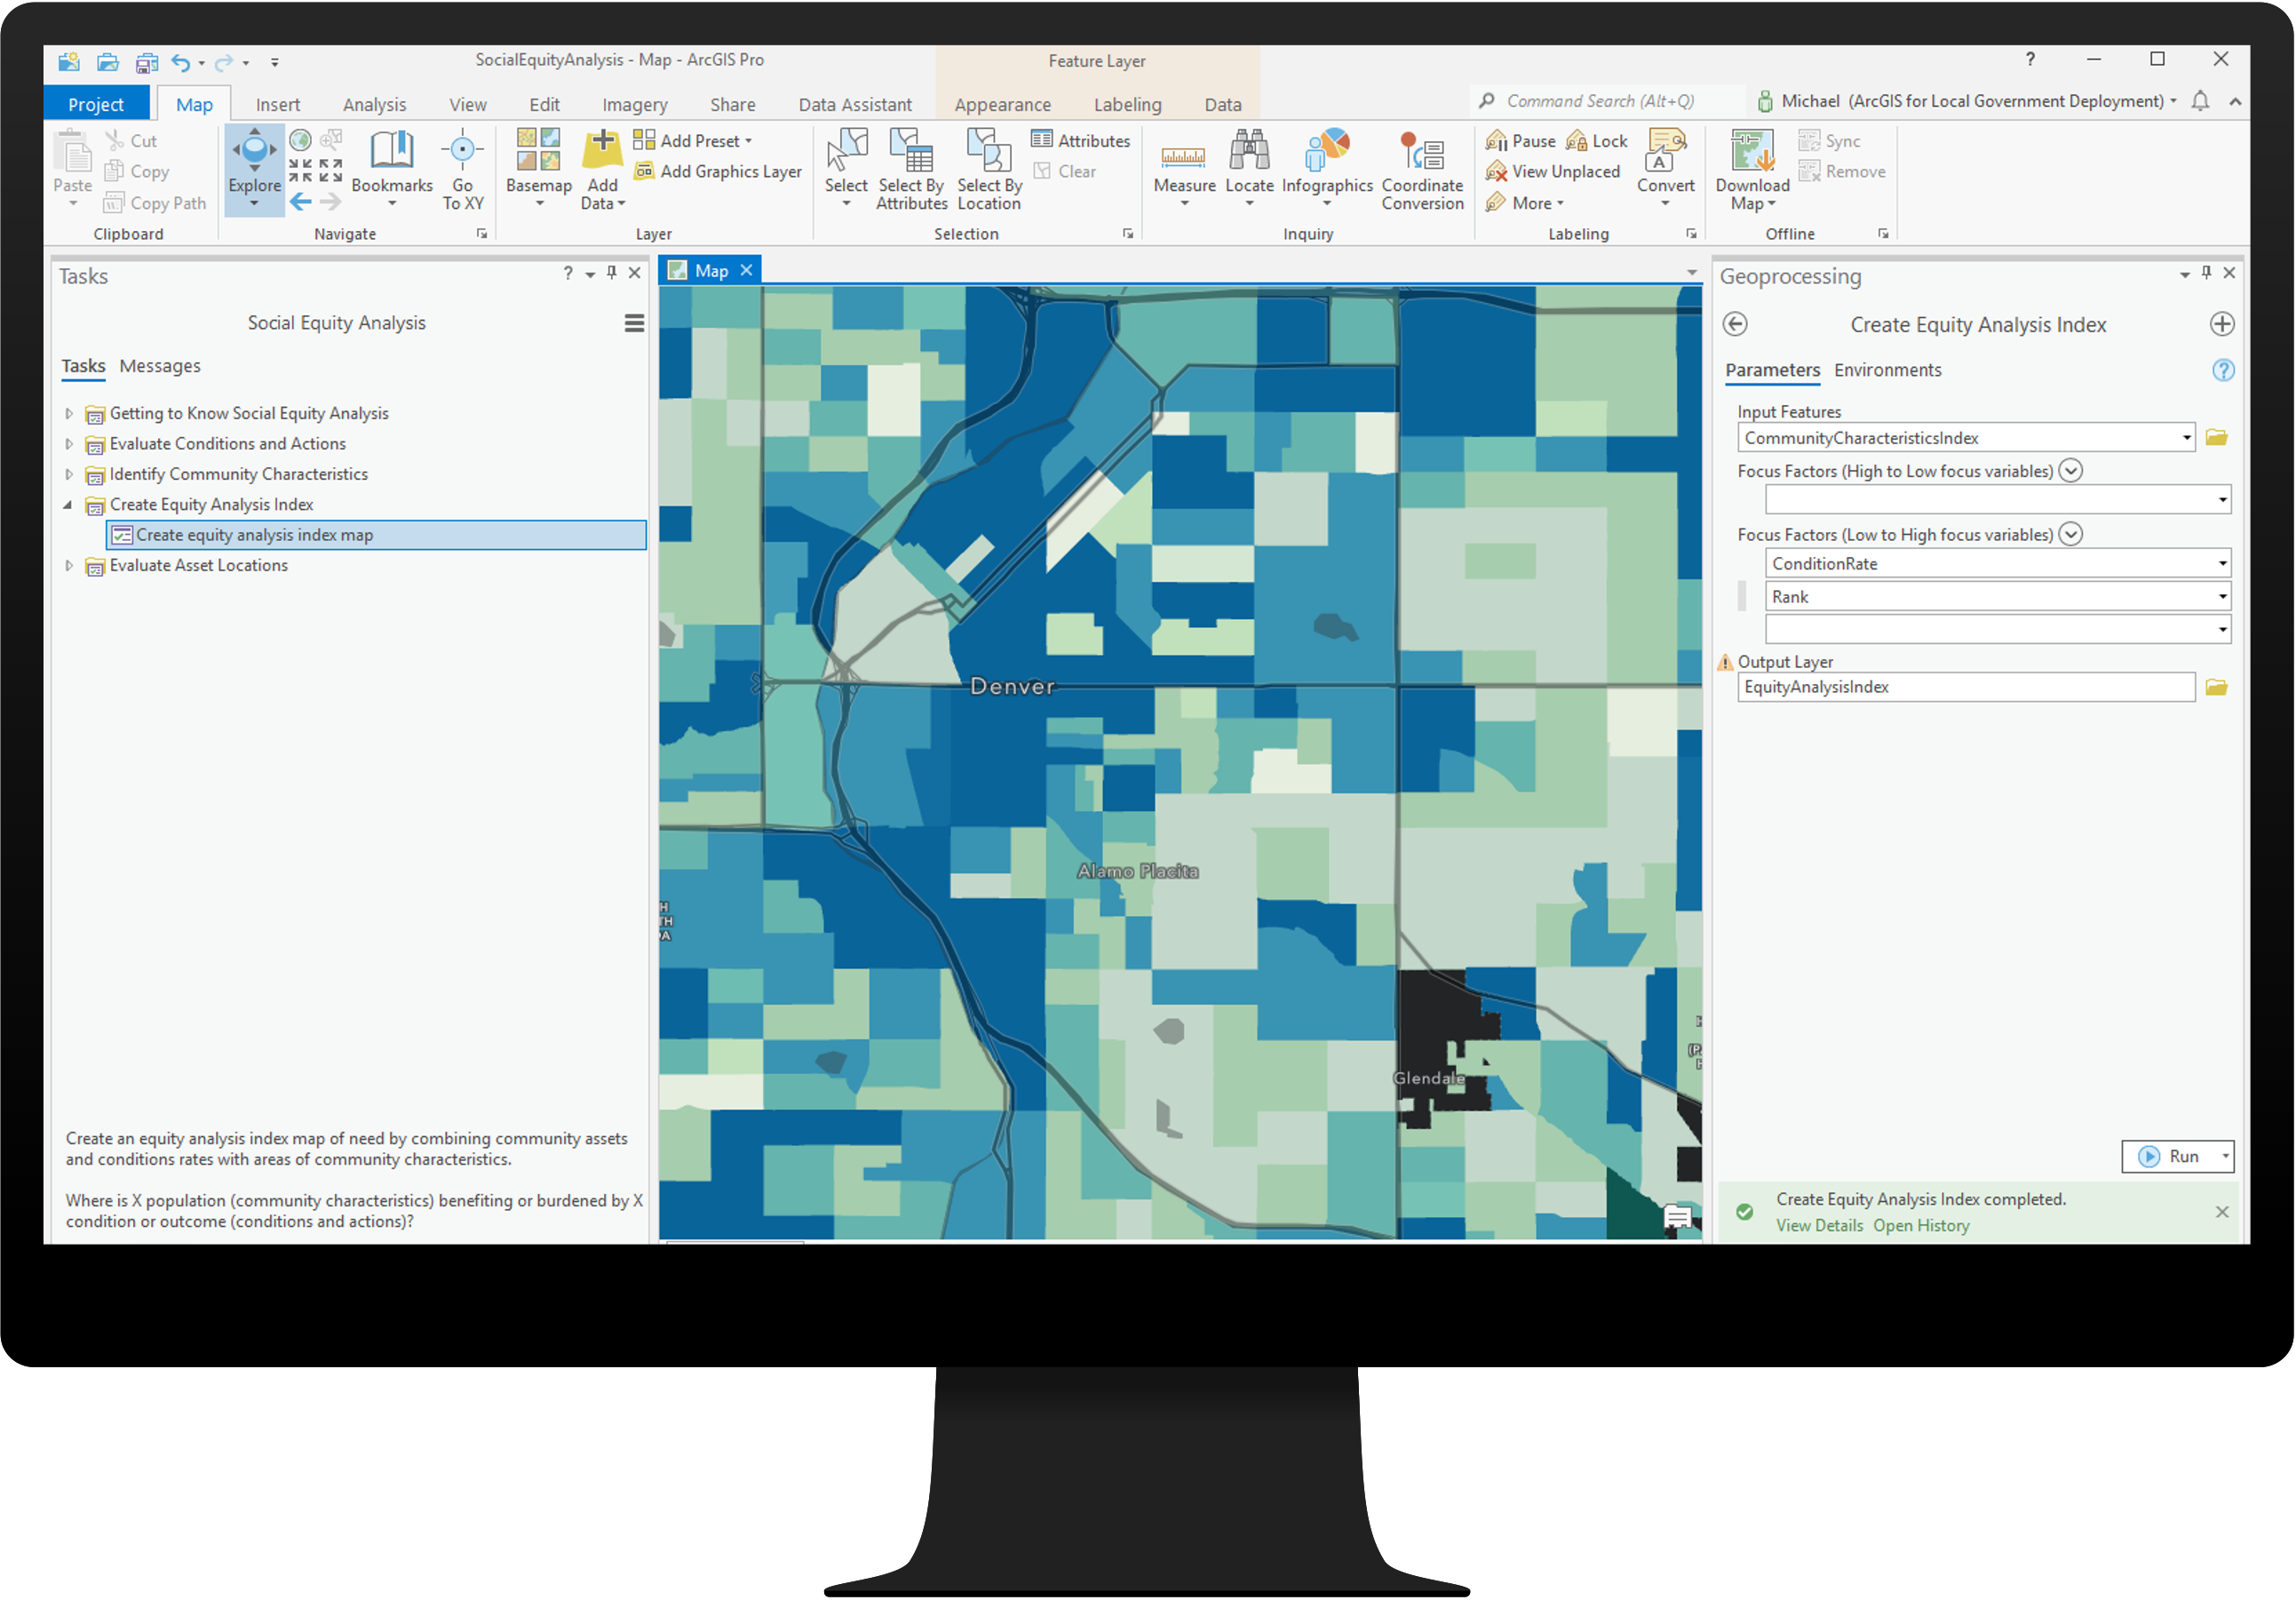Open the Locate binoculars tool
Viewport: 2296px width, 1600px height.
point(1249,152)
